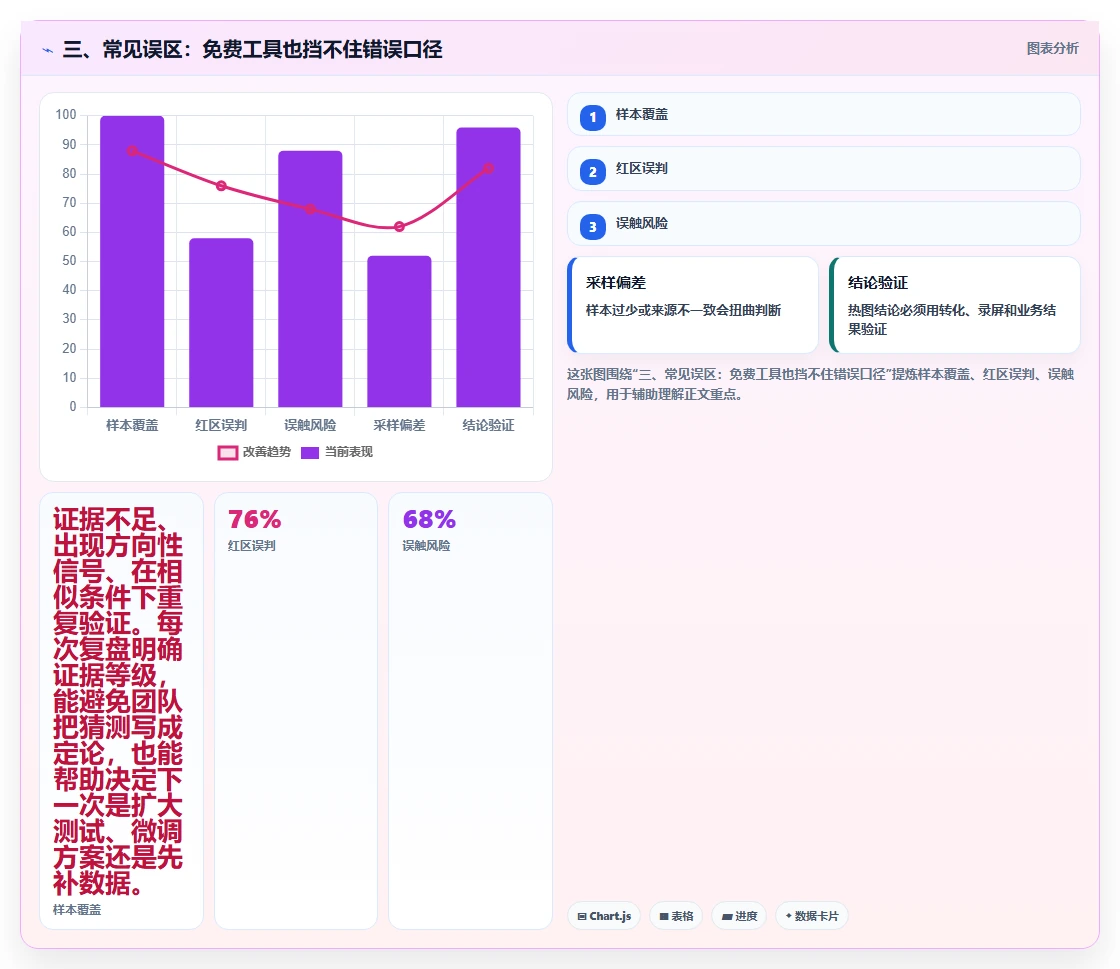Click the y-axis value 0

coord(73,406)
